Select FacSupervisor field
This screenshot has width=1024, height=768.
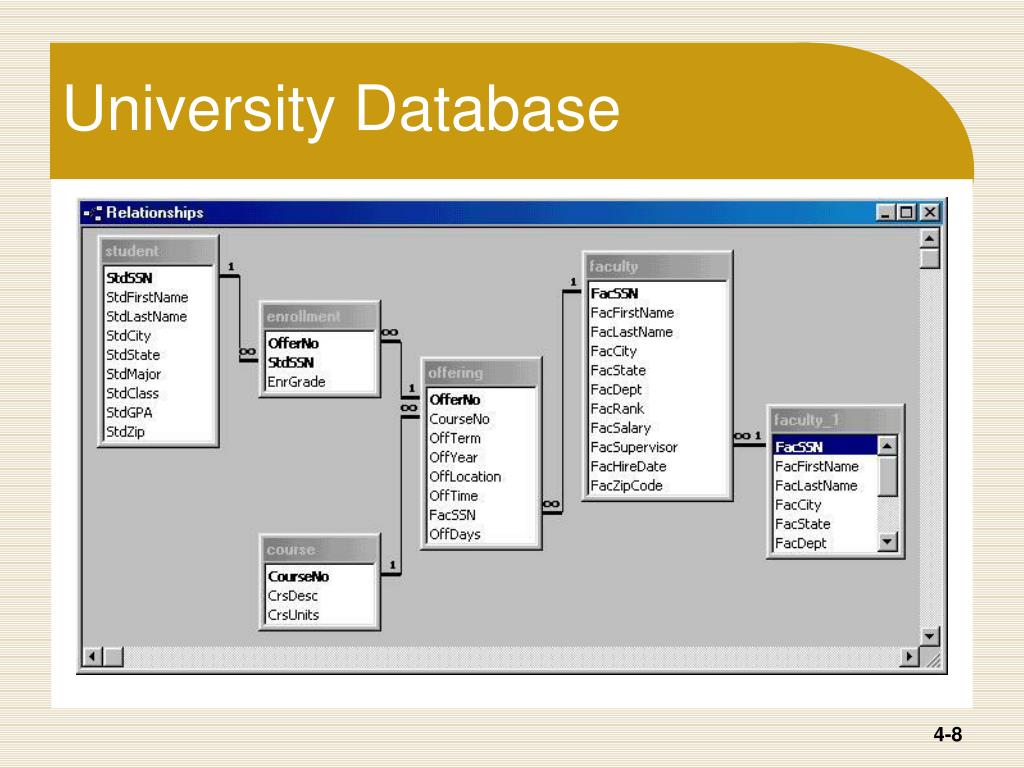[x=634, y=447]
